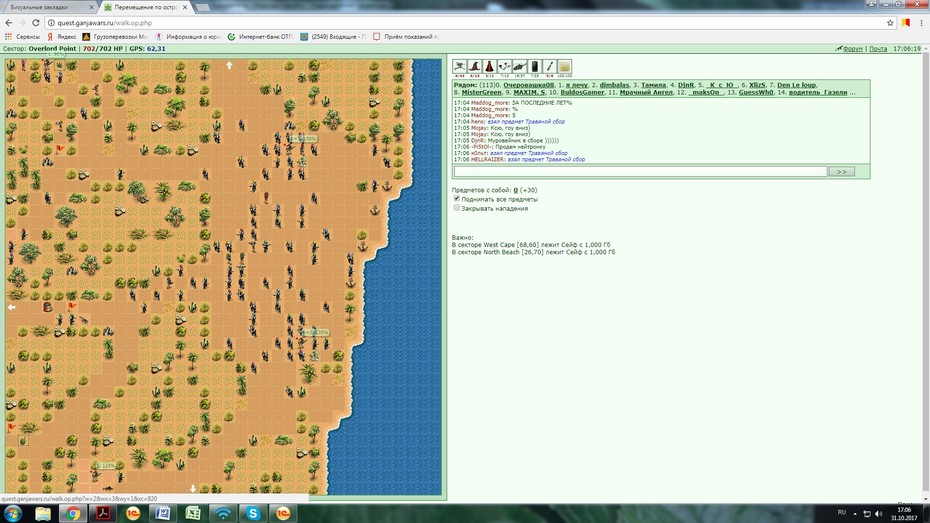The width and height of the screenshot is (930, 523).
Task: Move north using the white up arrow
Action: (x=230, y=65)
